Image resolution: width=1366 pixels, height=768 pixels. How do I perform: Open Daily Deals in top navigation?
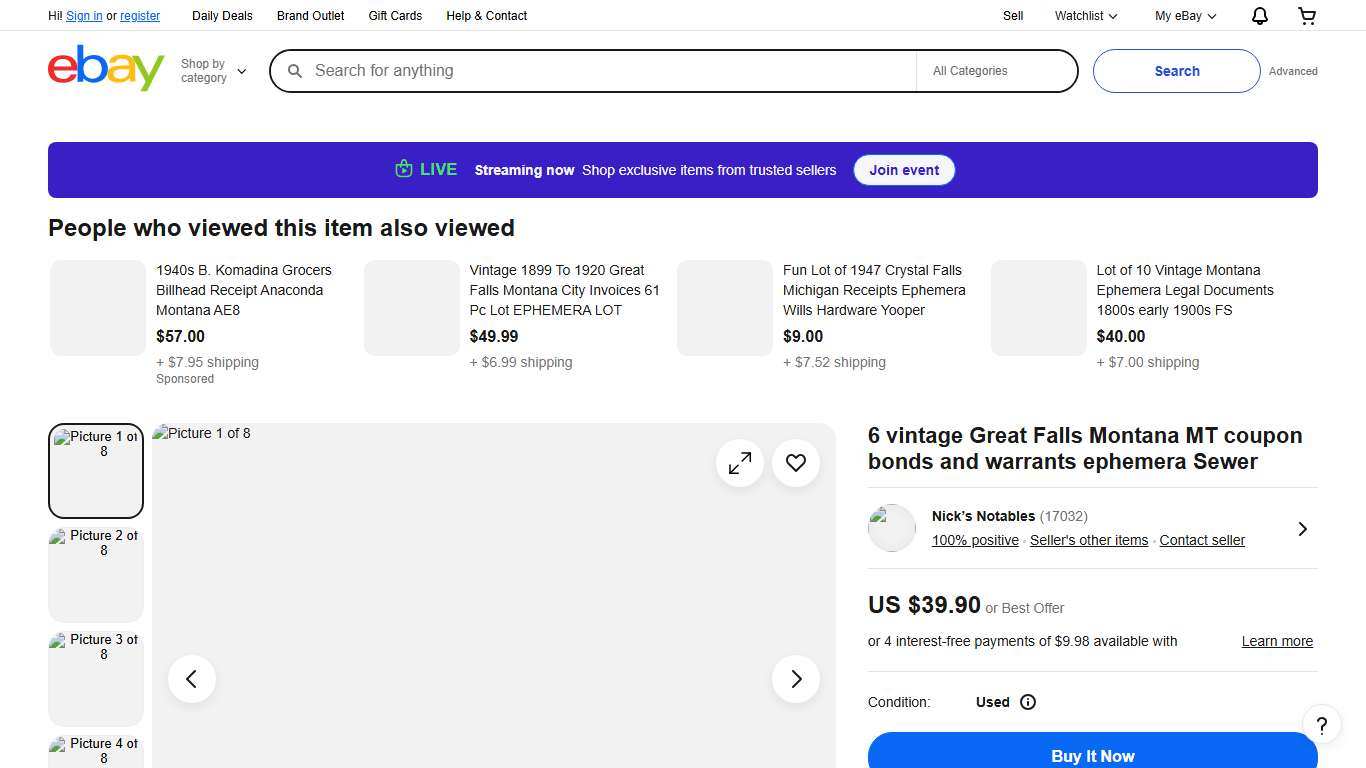(x=222, y=16)
